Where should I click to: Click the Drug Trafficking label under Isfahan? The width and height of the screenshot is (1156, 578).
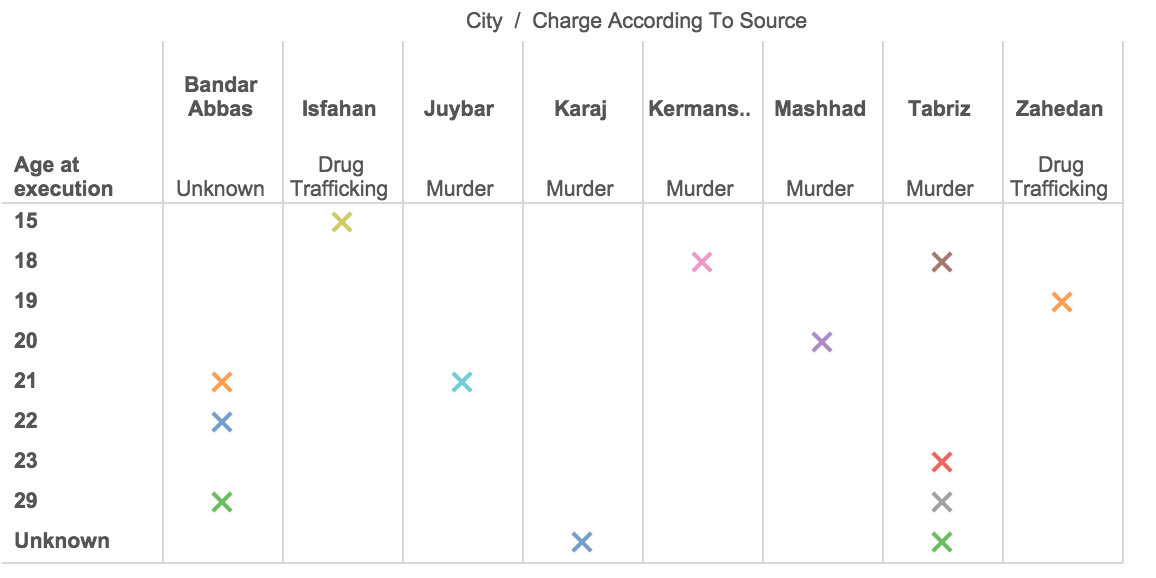click(x=341, y=177)
